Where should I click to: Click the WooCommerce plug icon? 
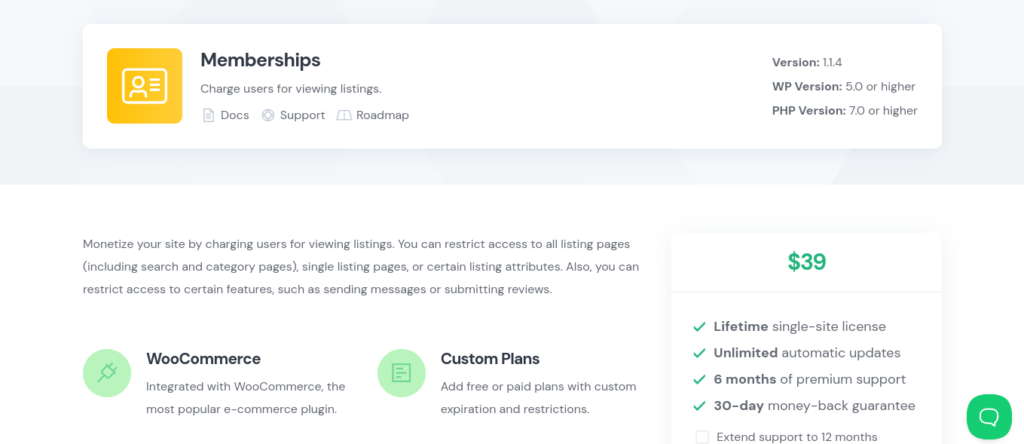(x=107, y=373)
